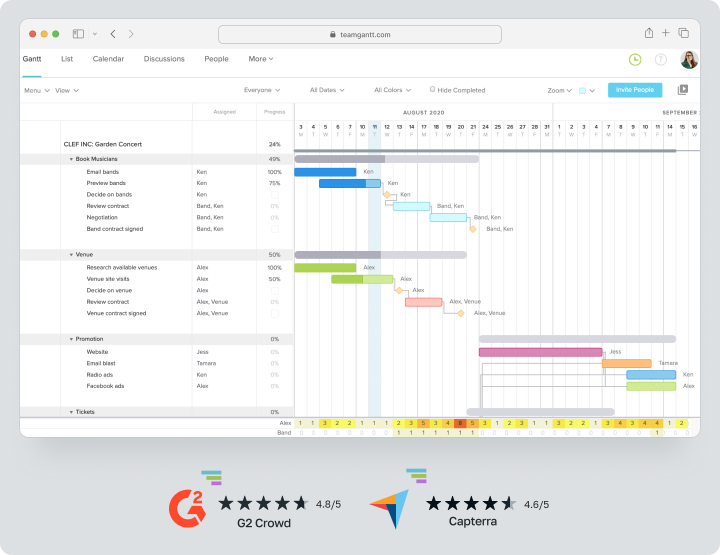
Task: Toggle the browser sidebar icon
Action: click(78, 34)
